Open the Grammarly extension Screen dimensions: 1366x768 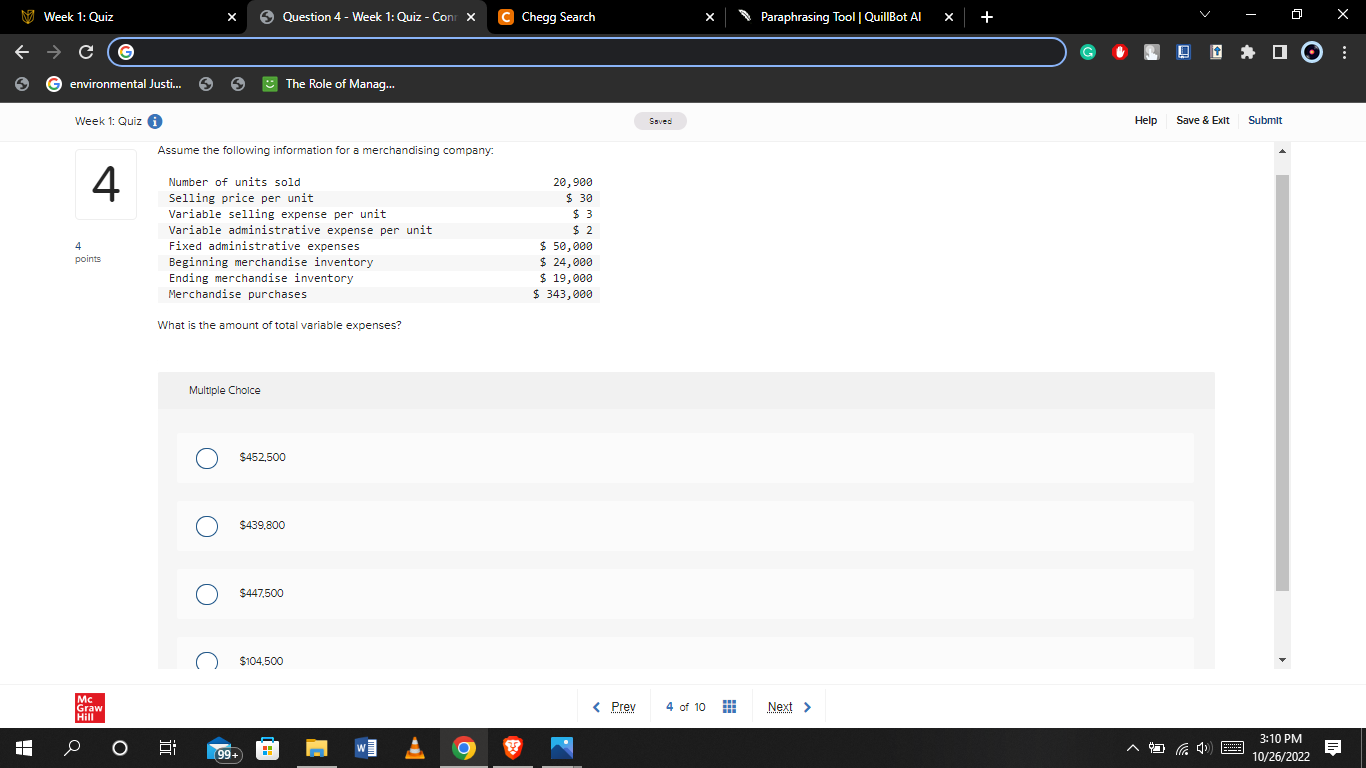pos(1090,52)
